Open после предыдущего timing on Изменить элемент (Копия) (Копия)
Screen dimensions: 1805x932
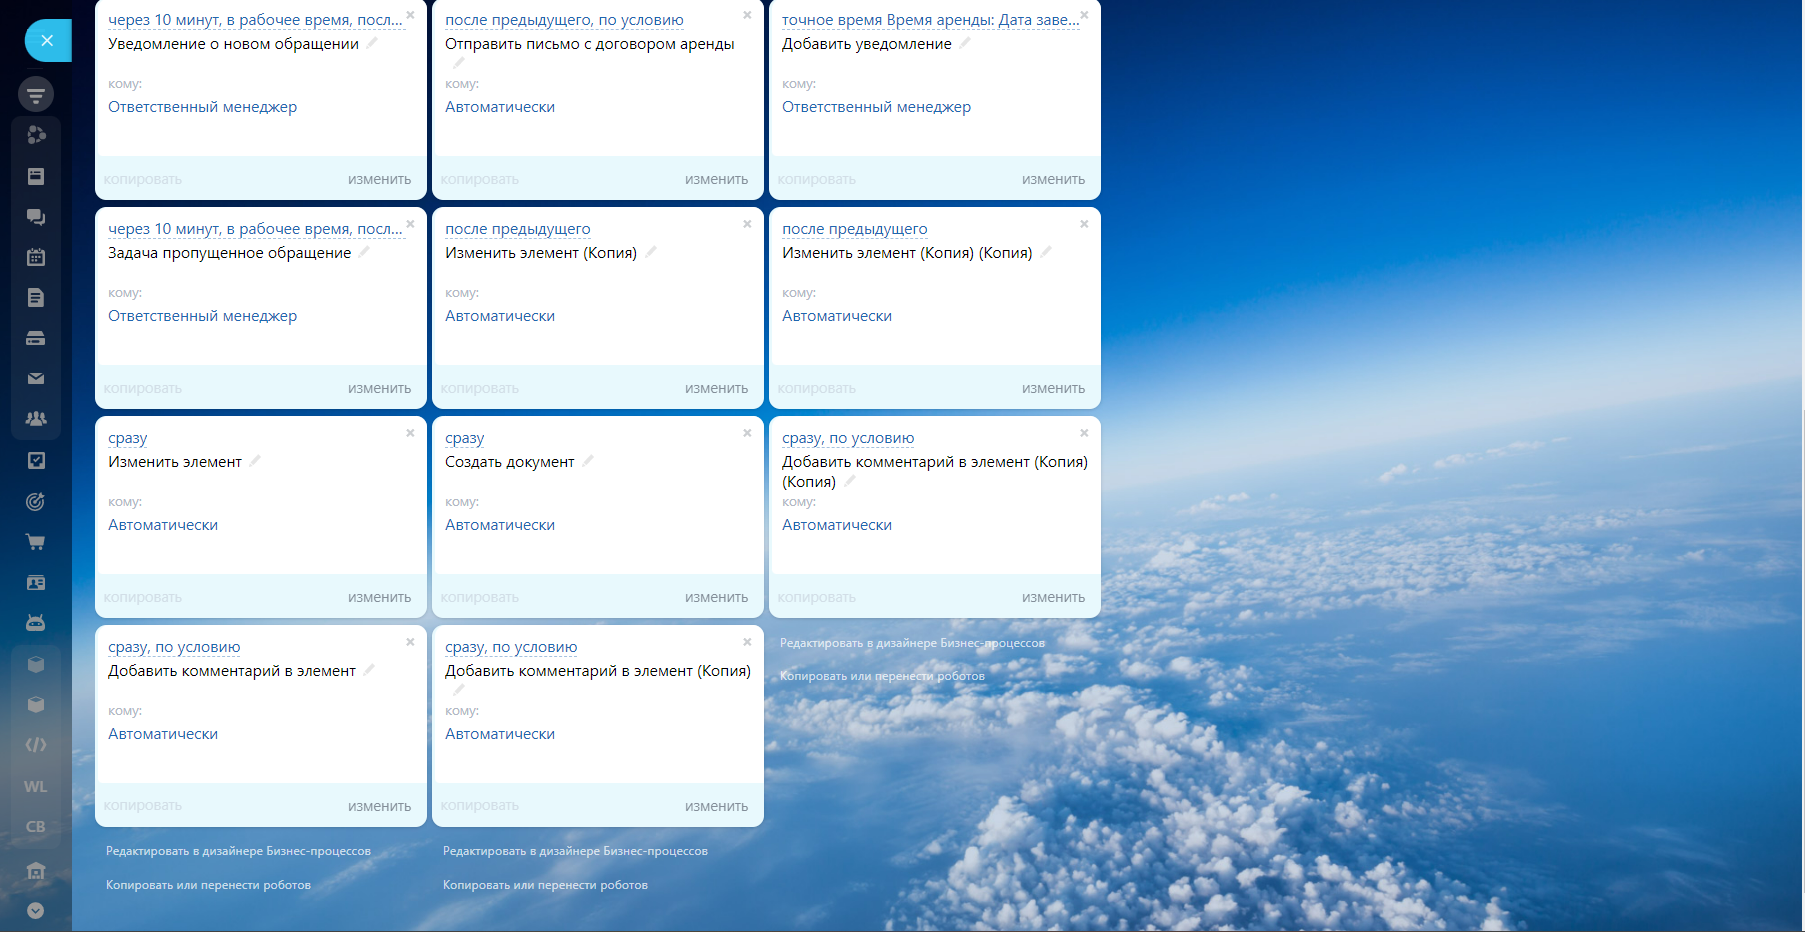(855, 229)
